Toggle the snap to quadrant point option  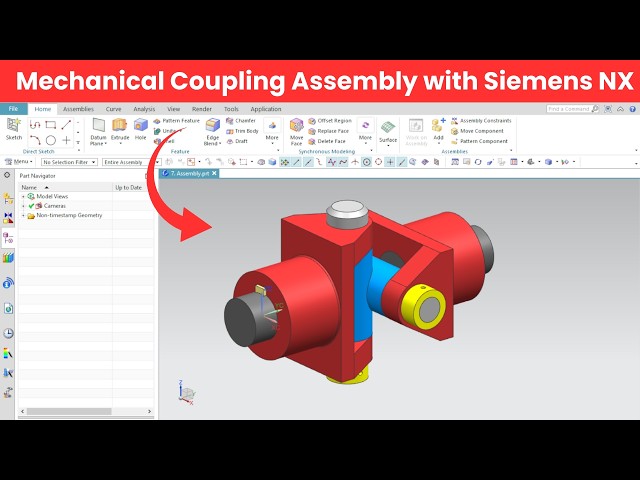click(378, 162)
